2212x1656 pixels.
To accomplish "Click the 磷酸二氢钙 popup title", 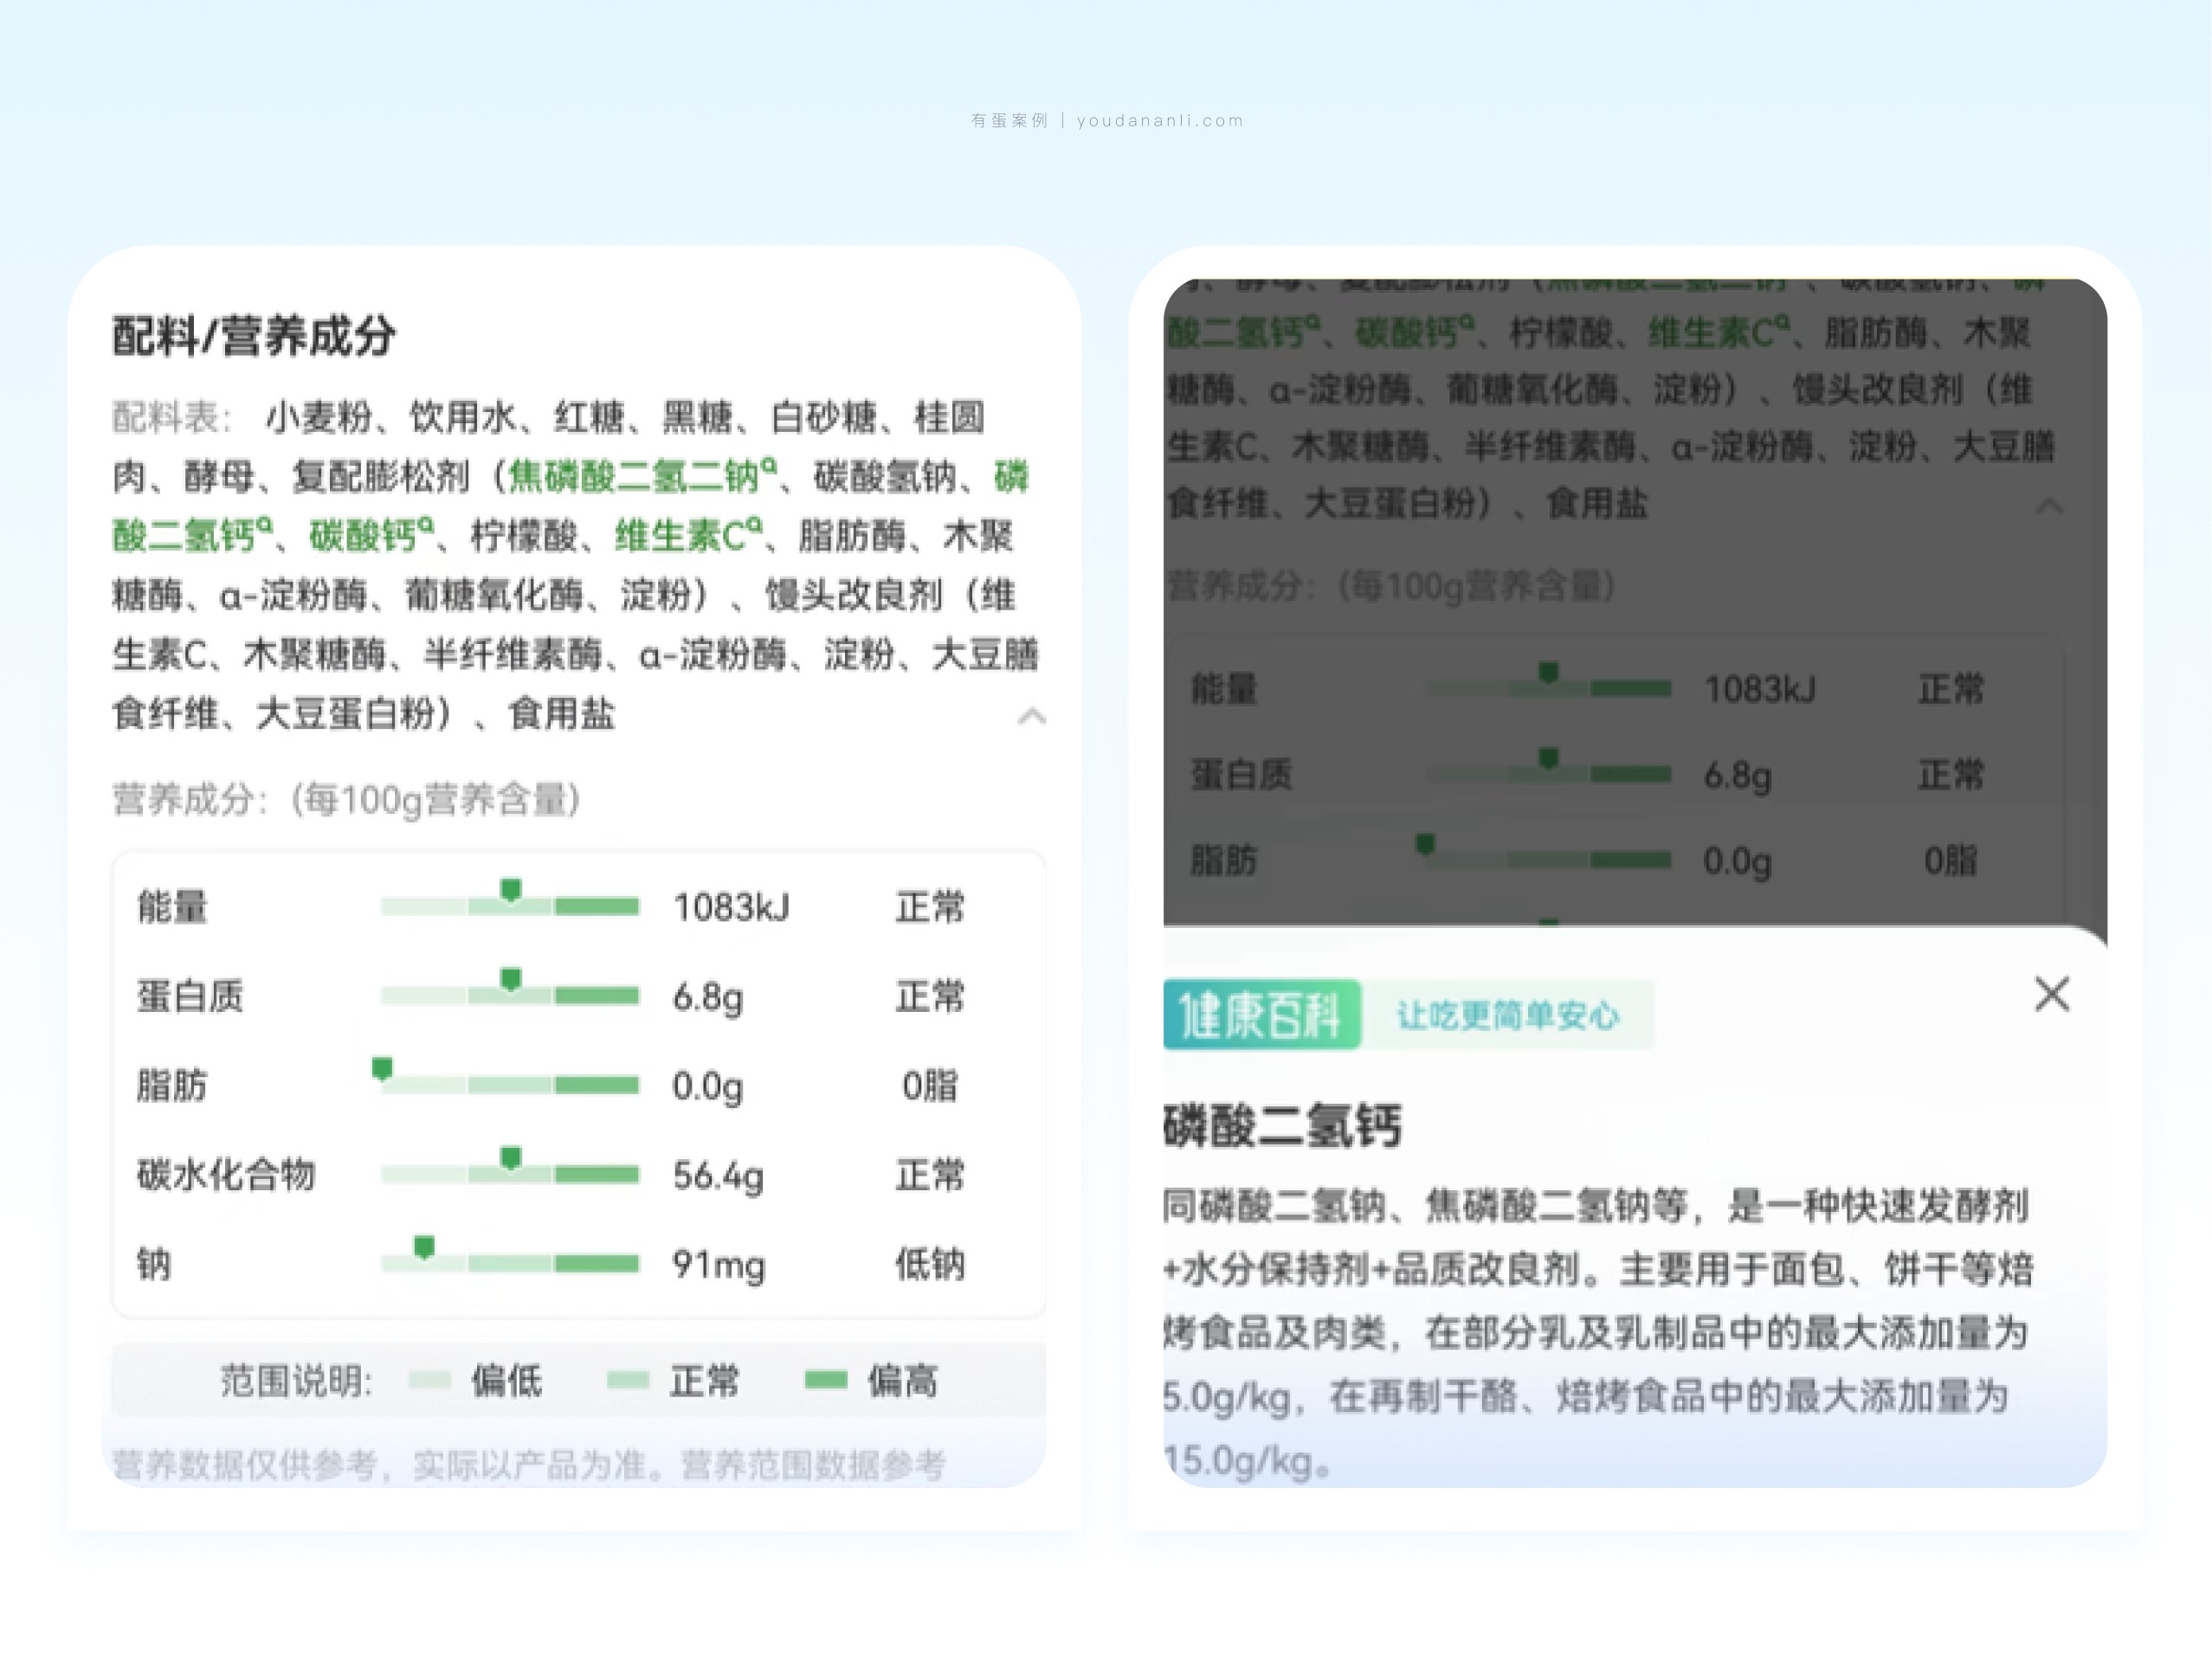I will tap(1282, 1127).
